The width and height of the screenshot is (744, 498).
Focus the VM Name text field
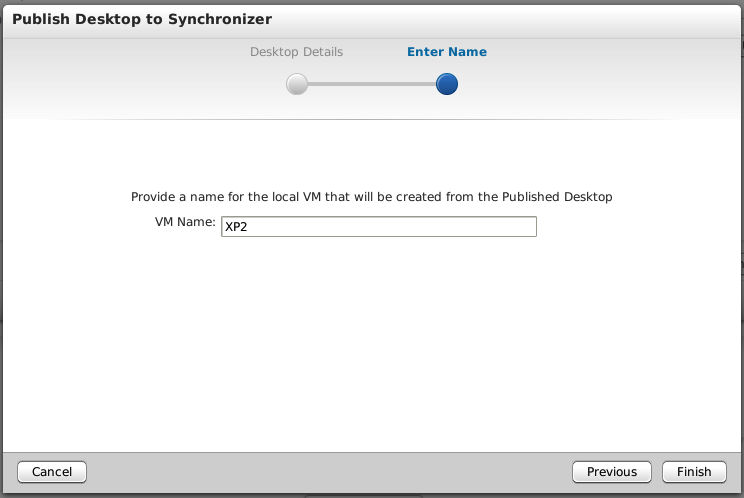(379, 227)
